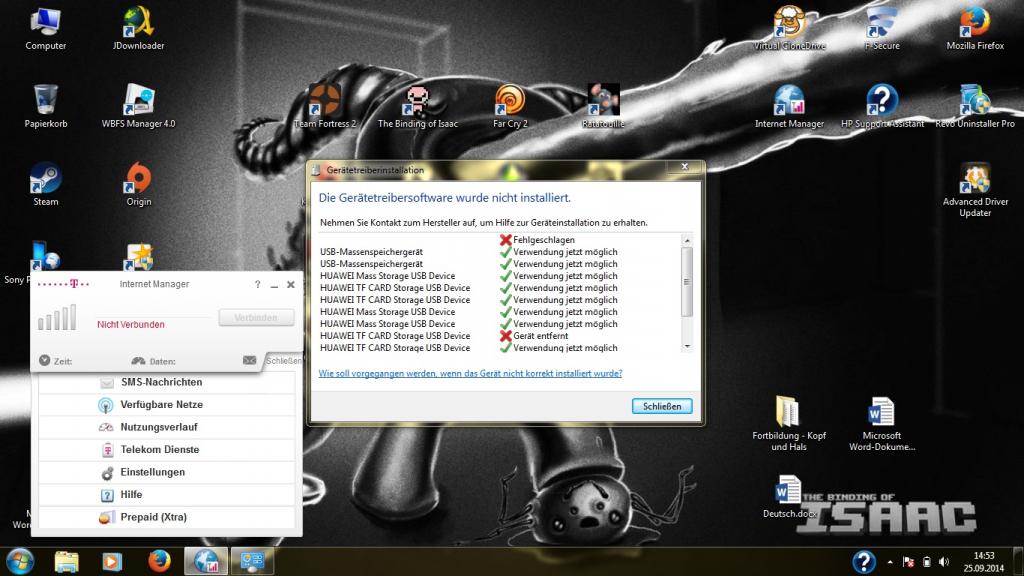Open Internet Manager desktop shortcut
Viewport: 1024px width, 576px height.
pos(790,106)
